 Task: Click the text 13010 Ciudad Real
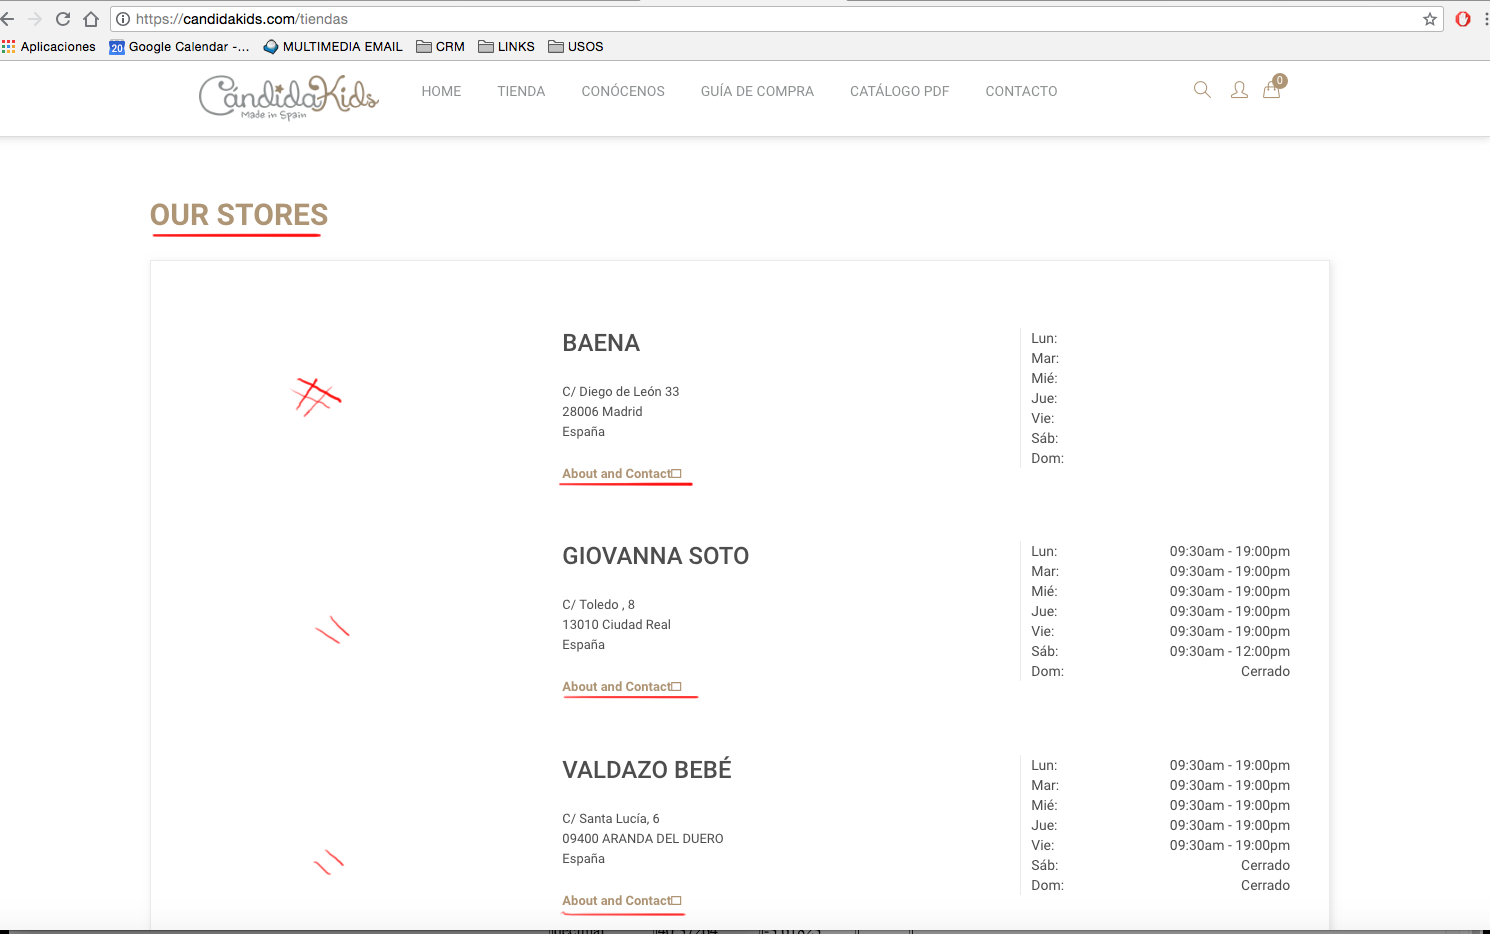(616, 625)
